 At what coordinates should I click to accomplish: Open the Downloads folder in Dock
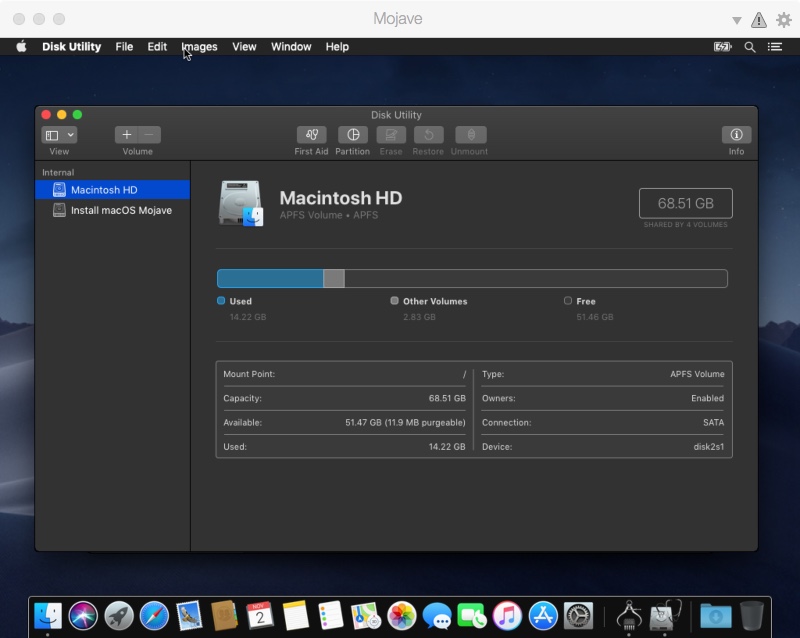tap(716, 616)
